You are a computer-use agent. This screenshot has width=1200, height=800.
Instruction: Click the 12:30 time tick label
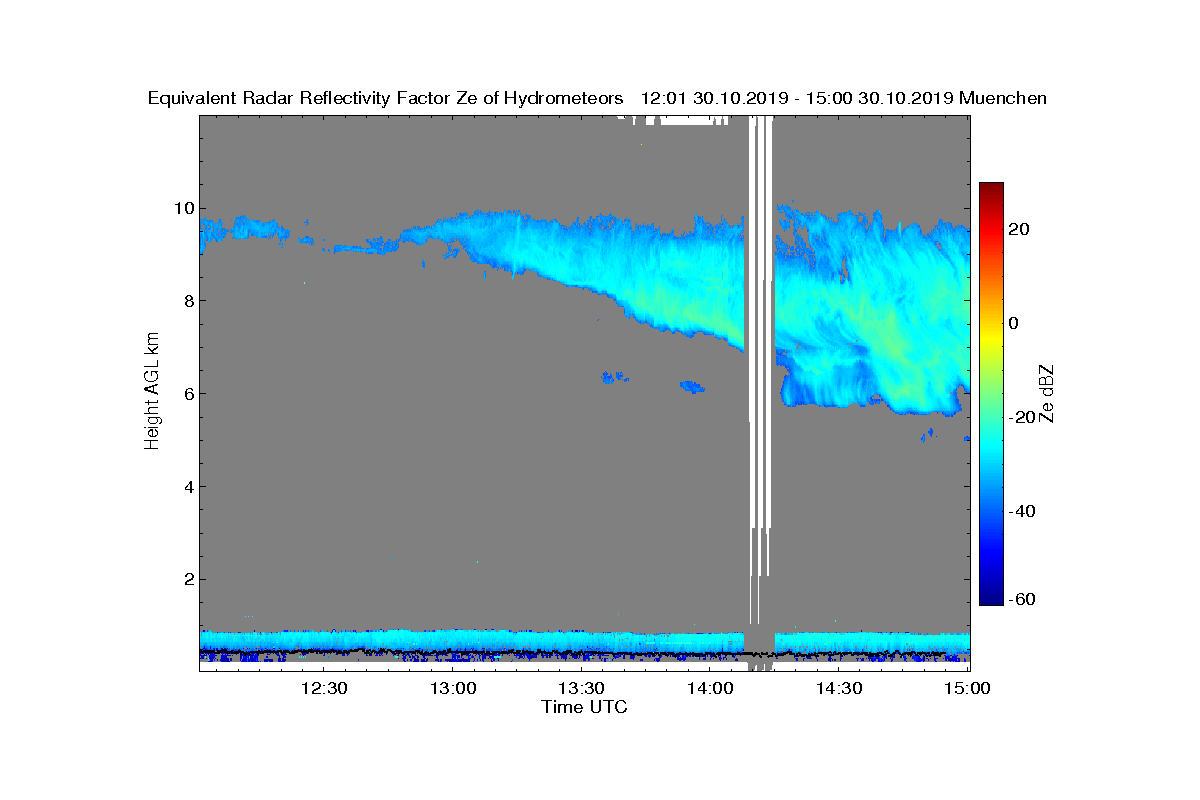tap(324, 688)
